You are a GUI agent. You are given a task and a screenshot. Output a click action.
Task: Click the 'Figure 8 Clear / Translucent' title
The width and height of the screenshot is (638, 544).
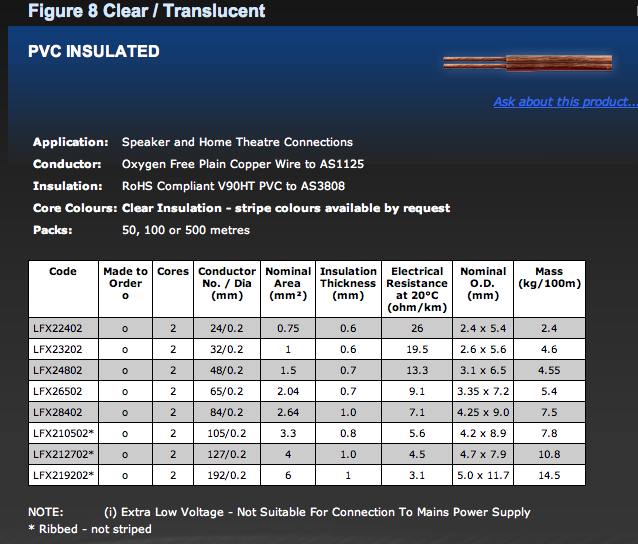[x=147, y=12]
